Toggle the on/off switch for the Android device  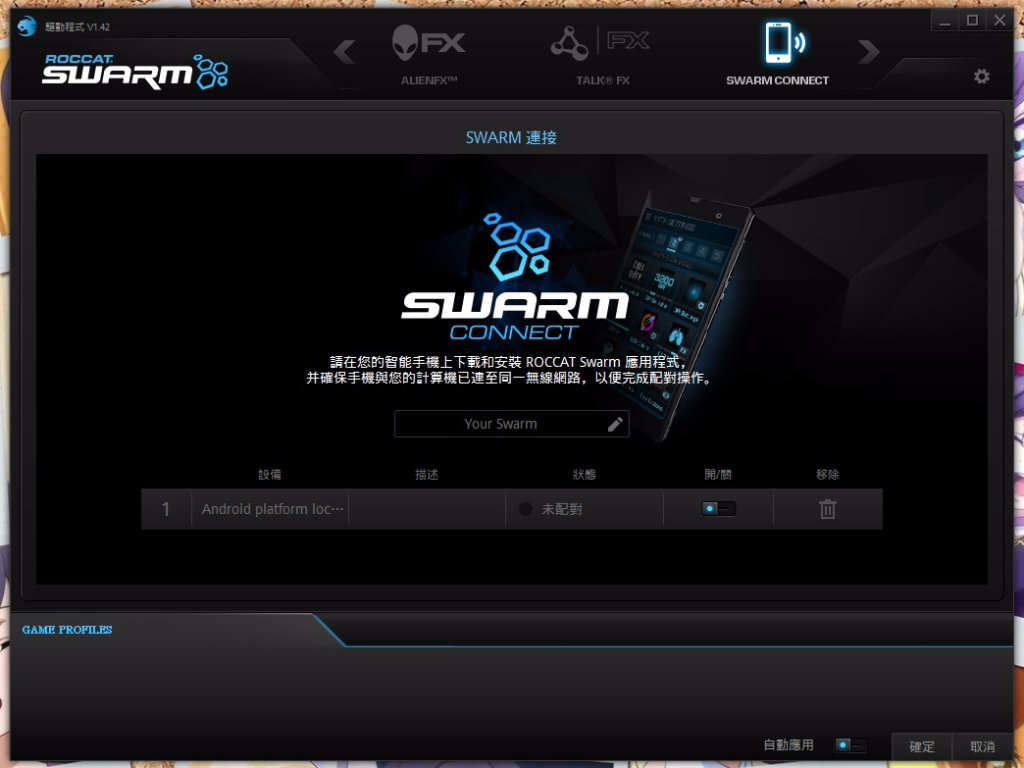click(x=718, y=509)
